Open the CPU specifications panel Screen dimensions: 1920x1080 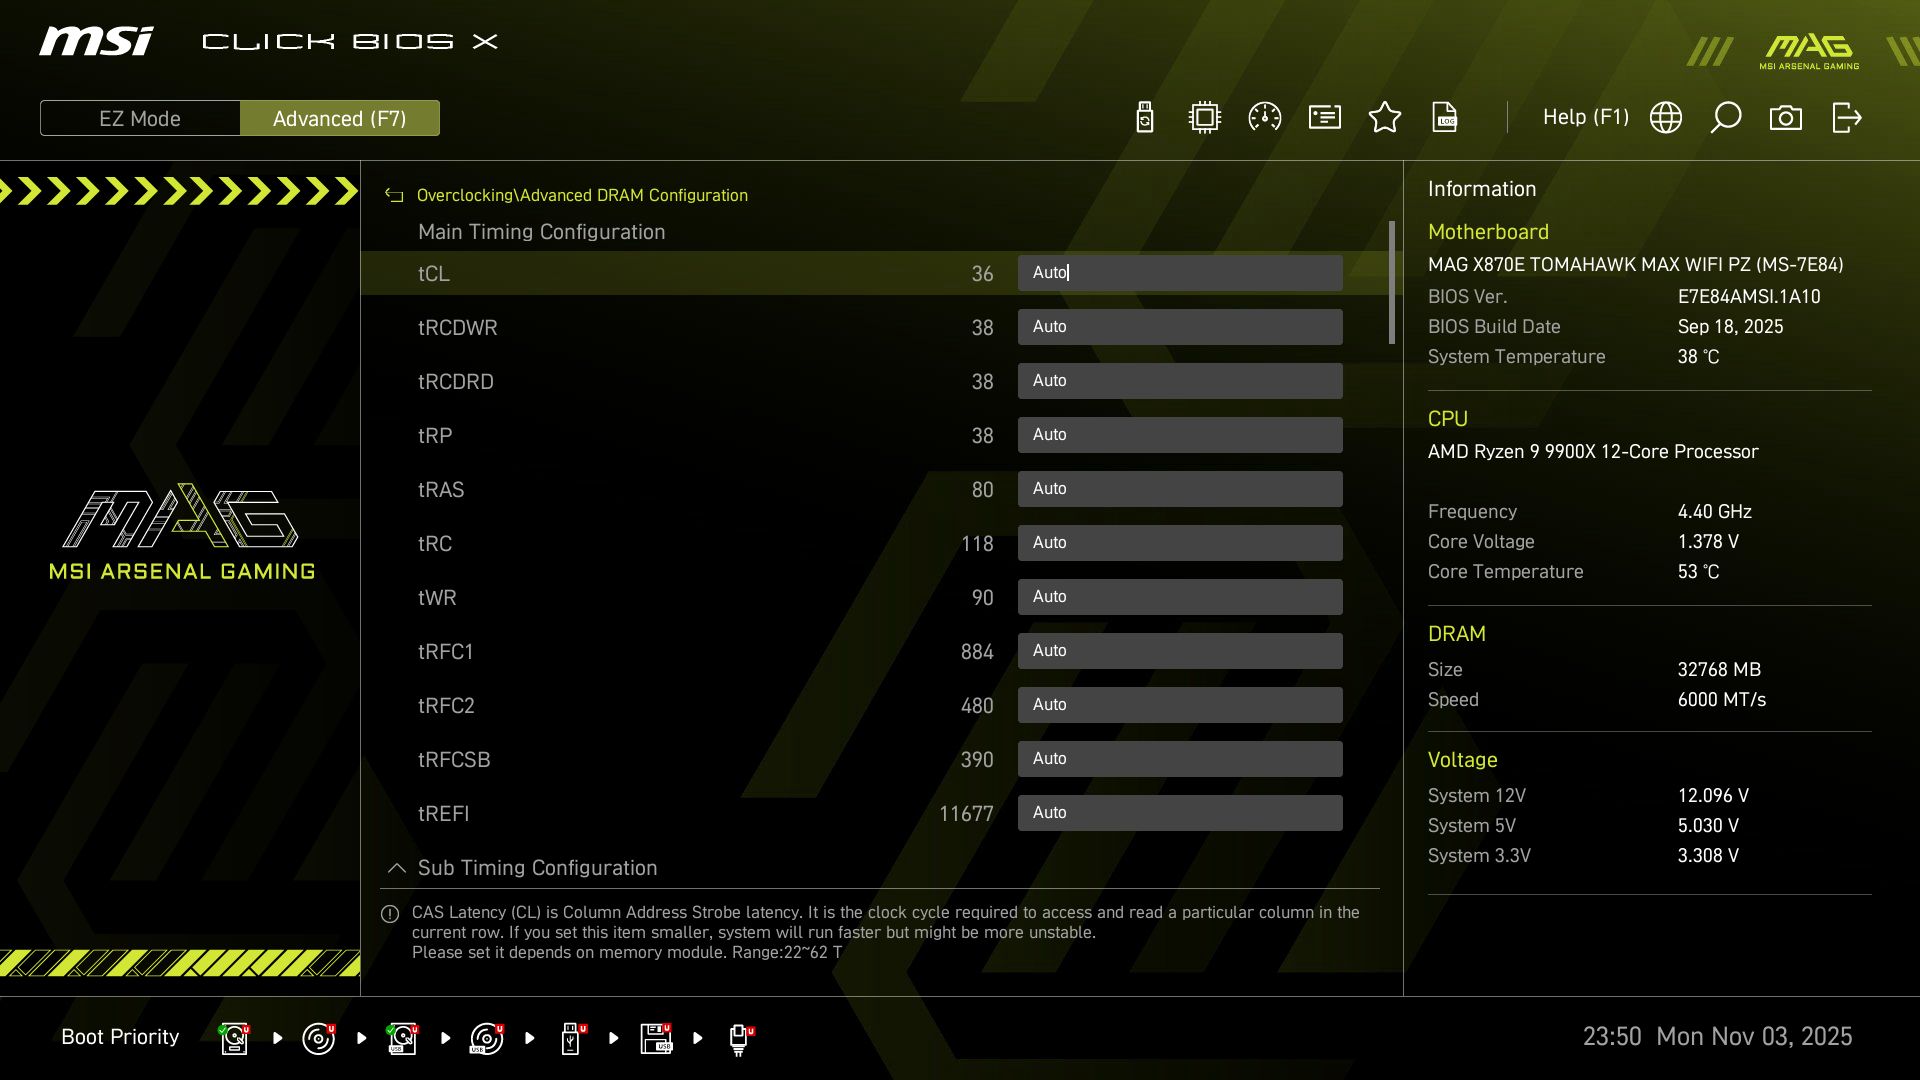(1204, 117)
